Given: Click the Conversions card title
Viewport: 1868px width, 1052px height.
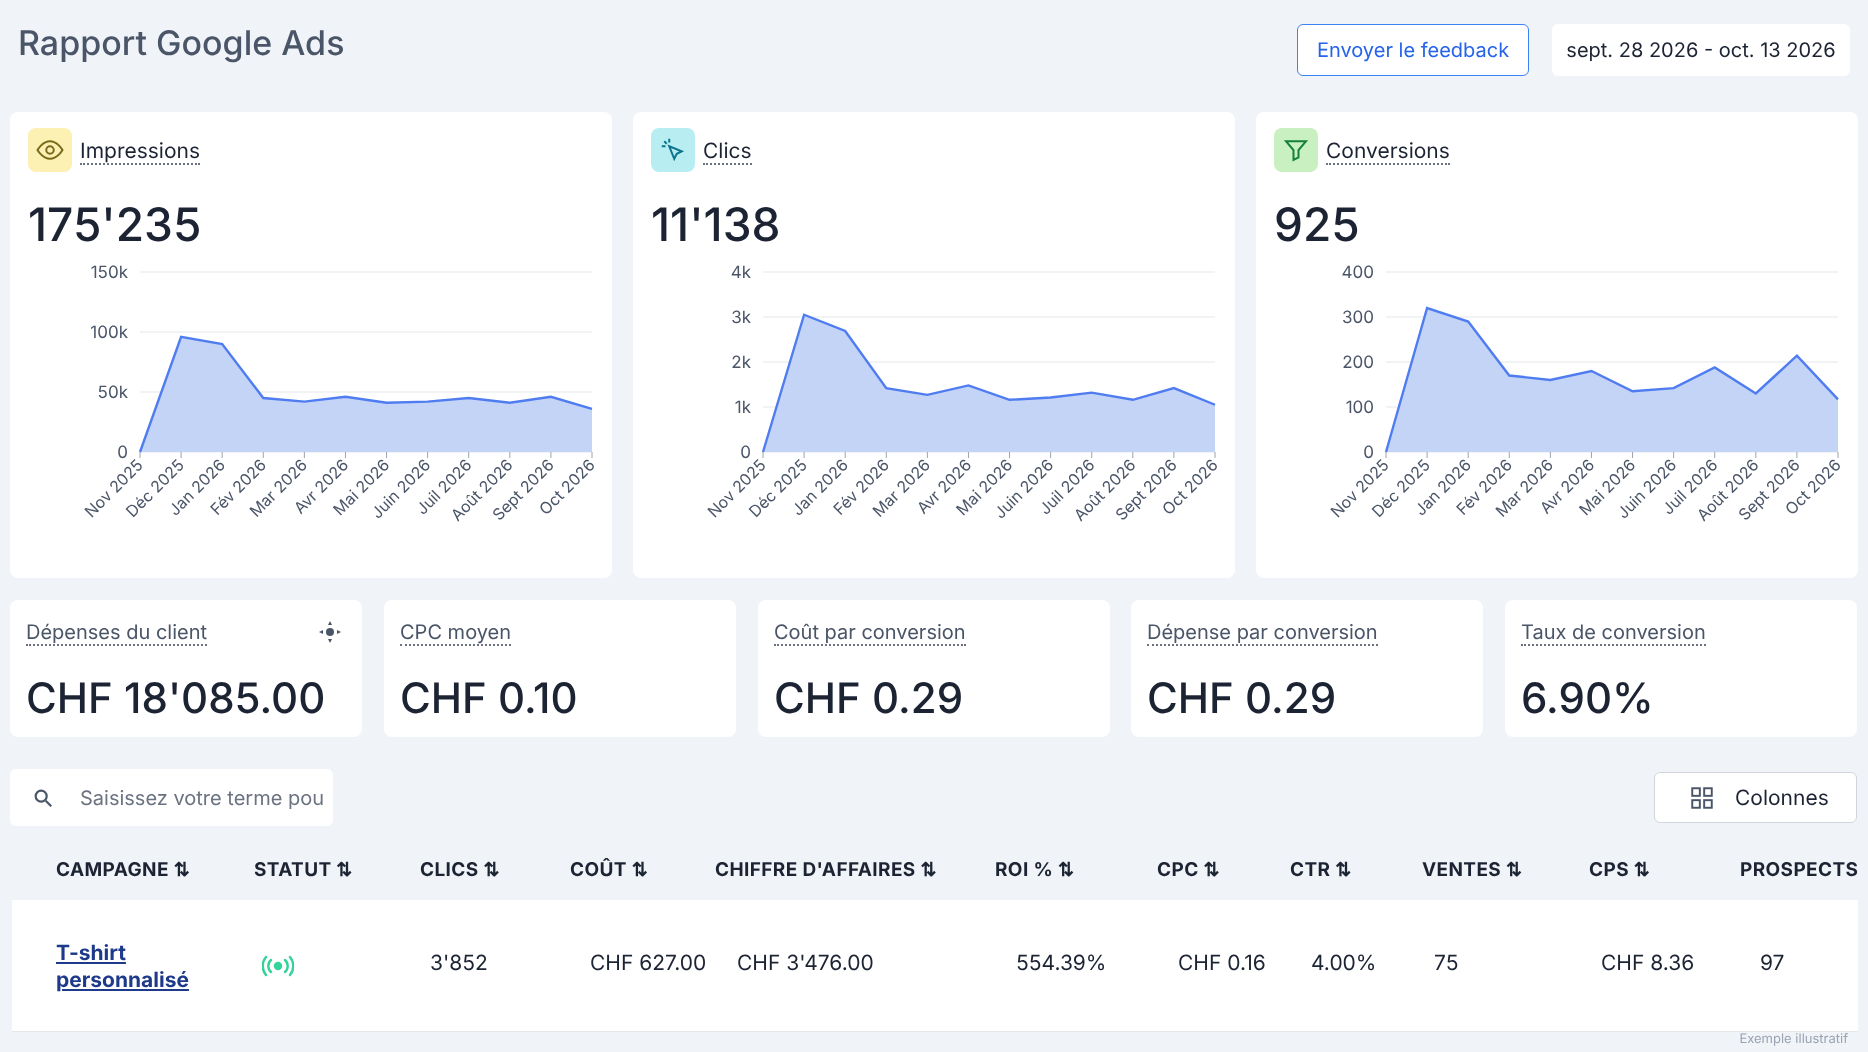Looking at the screenshot, I should pos(1387,151).
